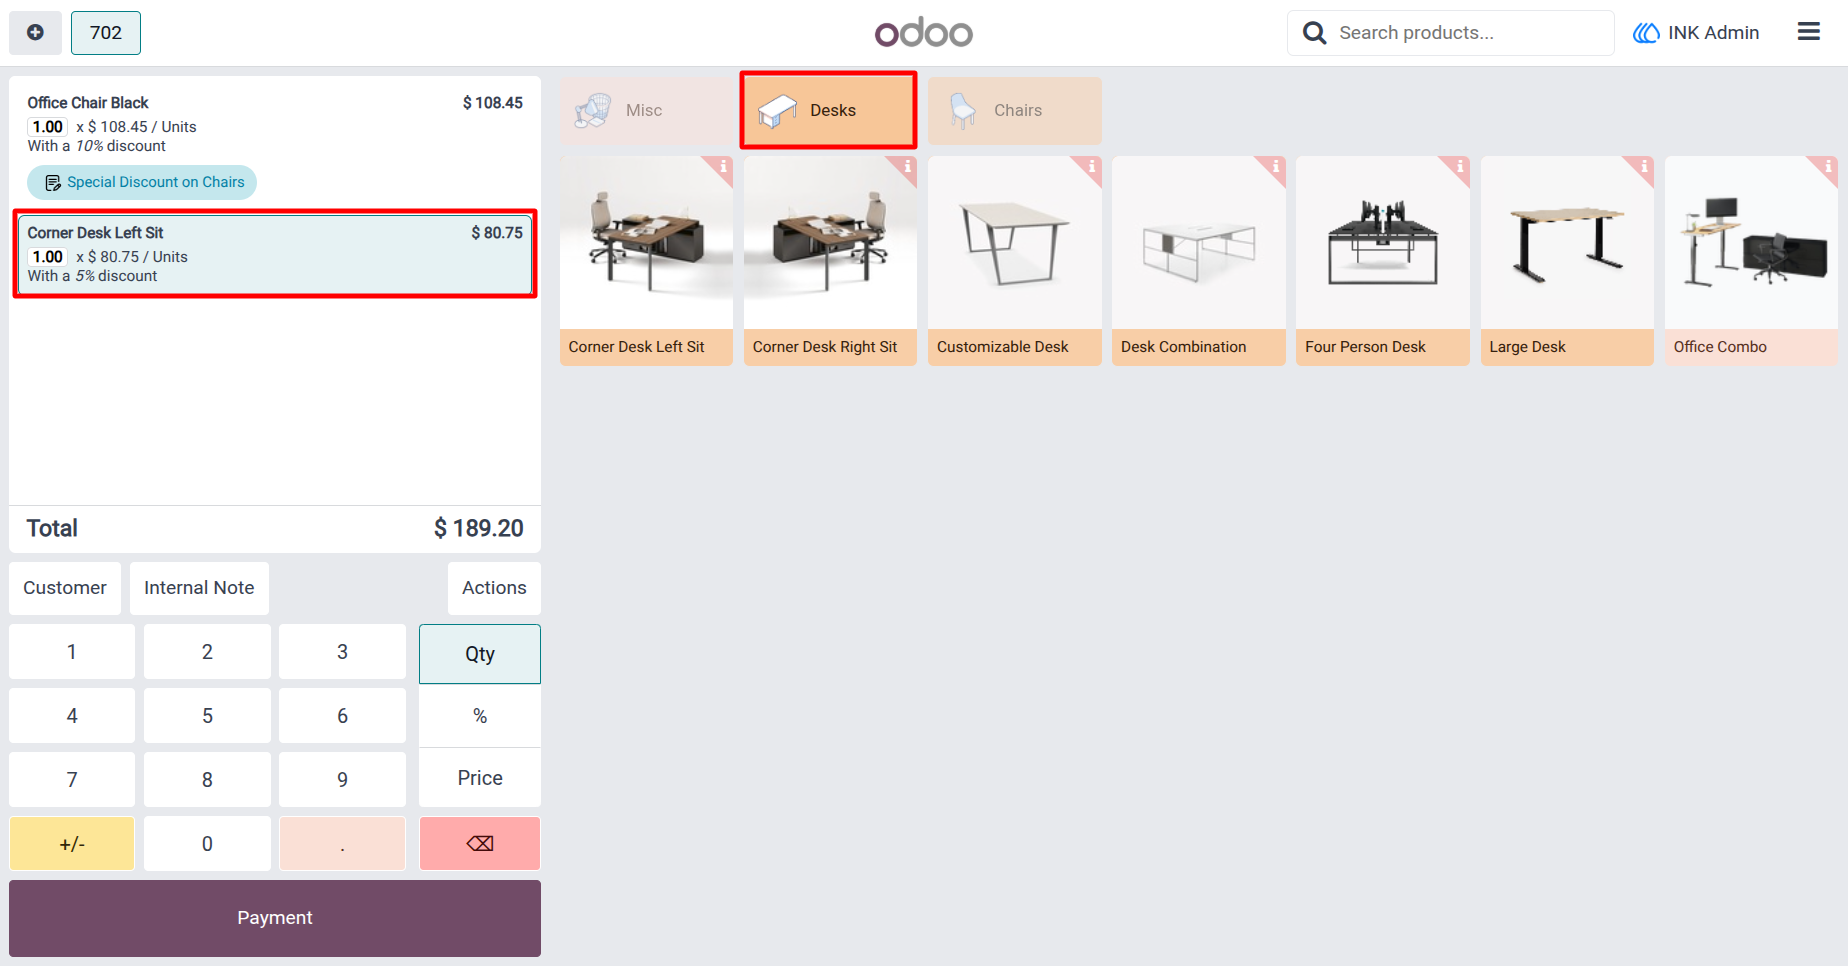Image resolution: width=1848 pixels, height=966 pixels.
Task: Add Corner Desk Left Sit product
Action: pyautogui.click(x=646, y=261)
